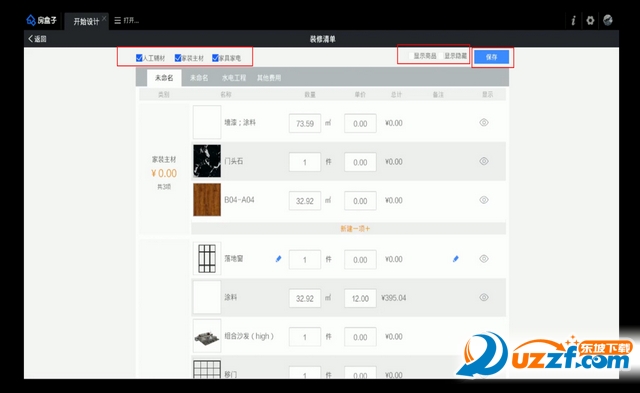The image size is (640, 393).
Task: Open the info icon in top bar
Action: tap(573, 20)
